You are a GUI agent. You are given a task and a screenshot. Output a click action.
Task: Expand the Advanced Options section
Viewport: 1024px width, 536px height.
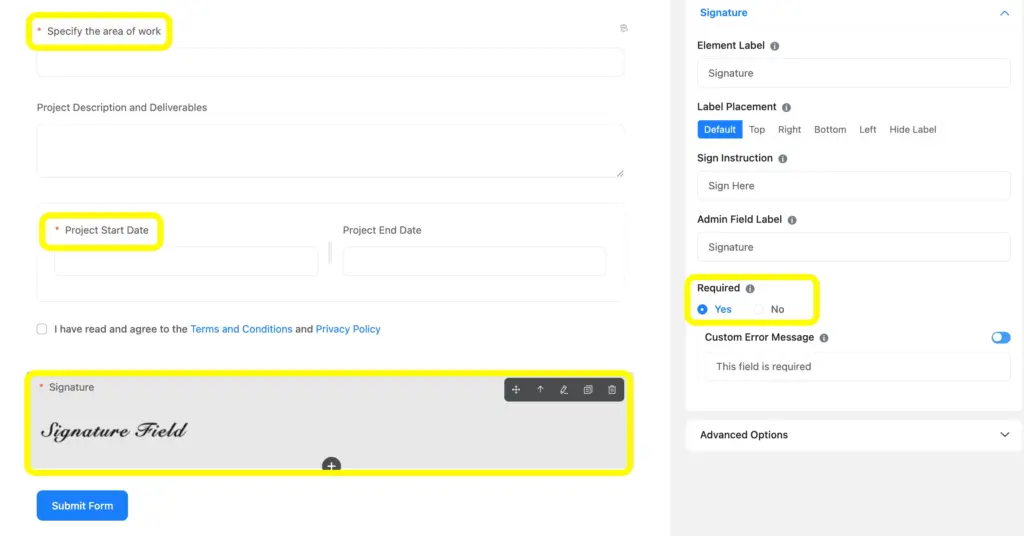pyautogui.click(x=1004, y=435)
